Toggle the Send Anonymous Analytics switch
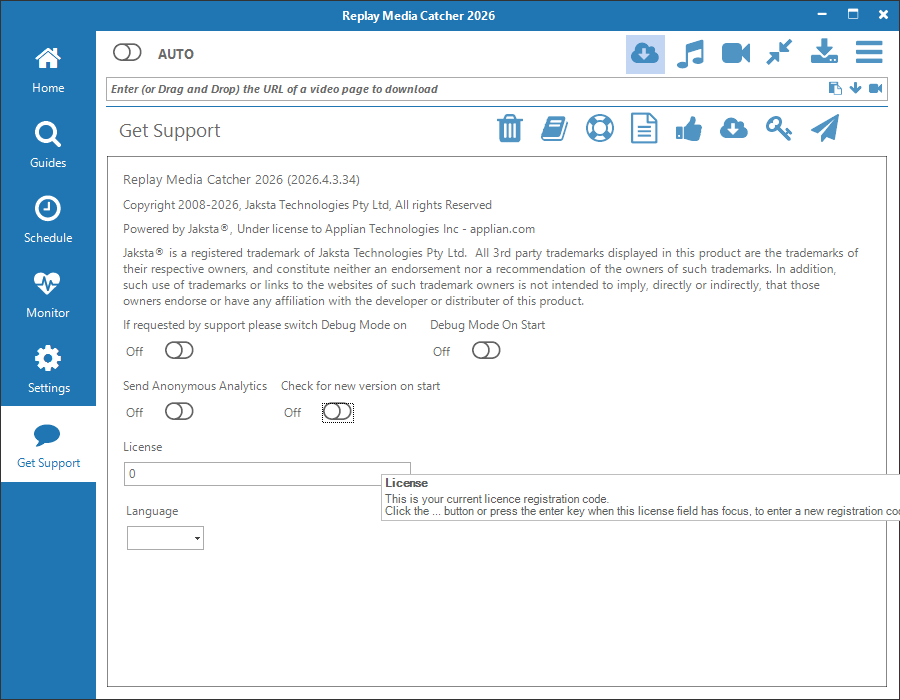The height and width of the screenshot is (700, 900). [x=179, y=411]
